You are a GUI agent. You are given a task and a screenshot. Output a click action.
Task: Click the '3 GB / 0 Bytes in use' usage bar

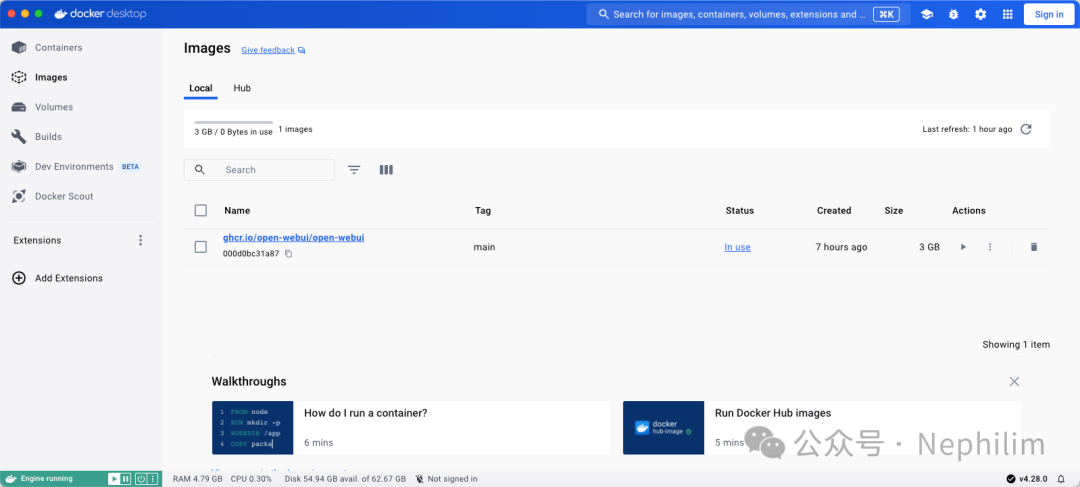[233, 128]
